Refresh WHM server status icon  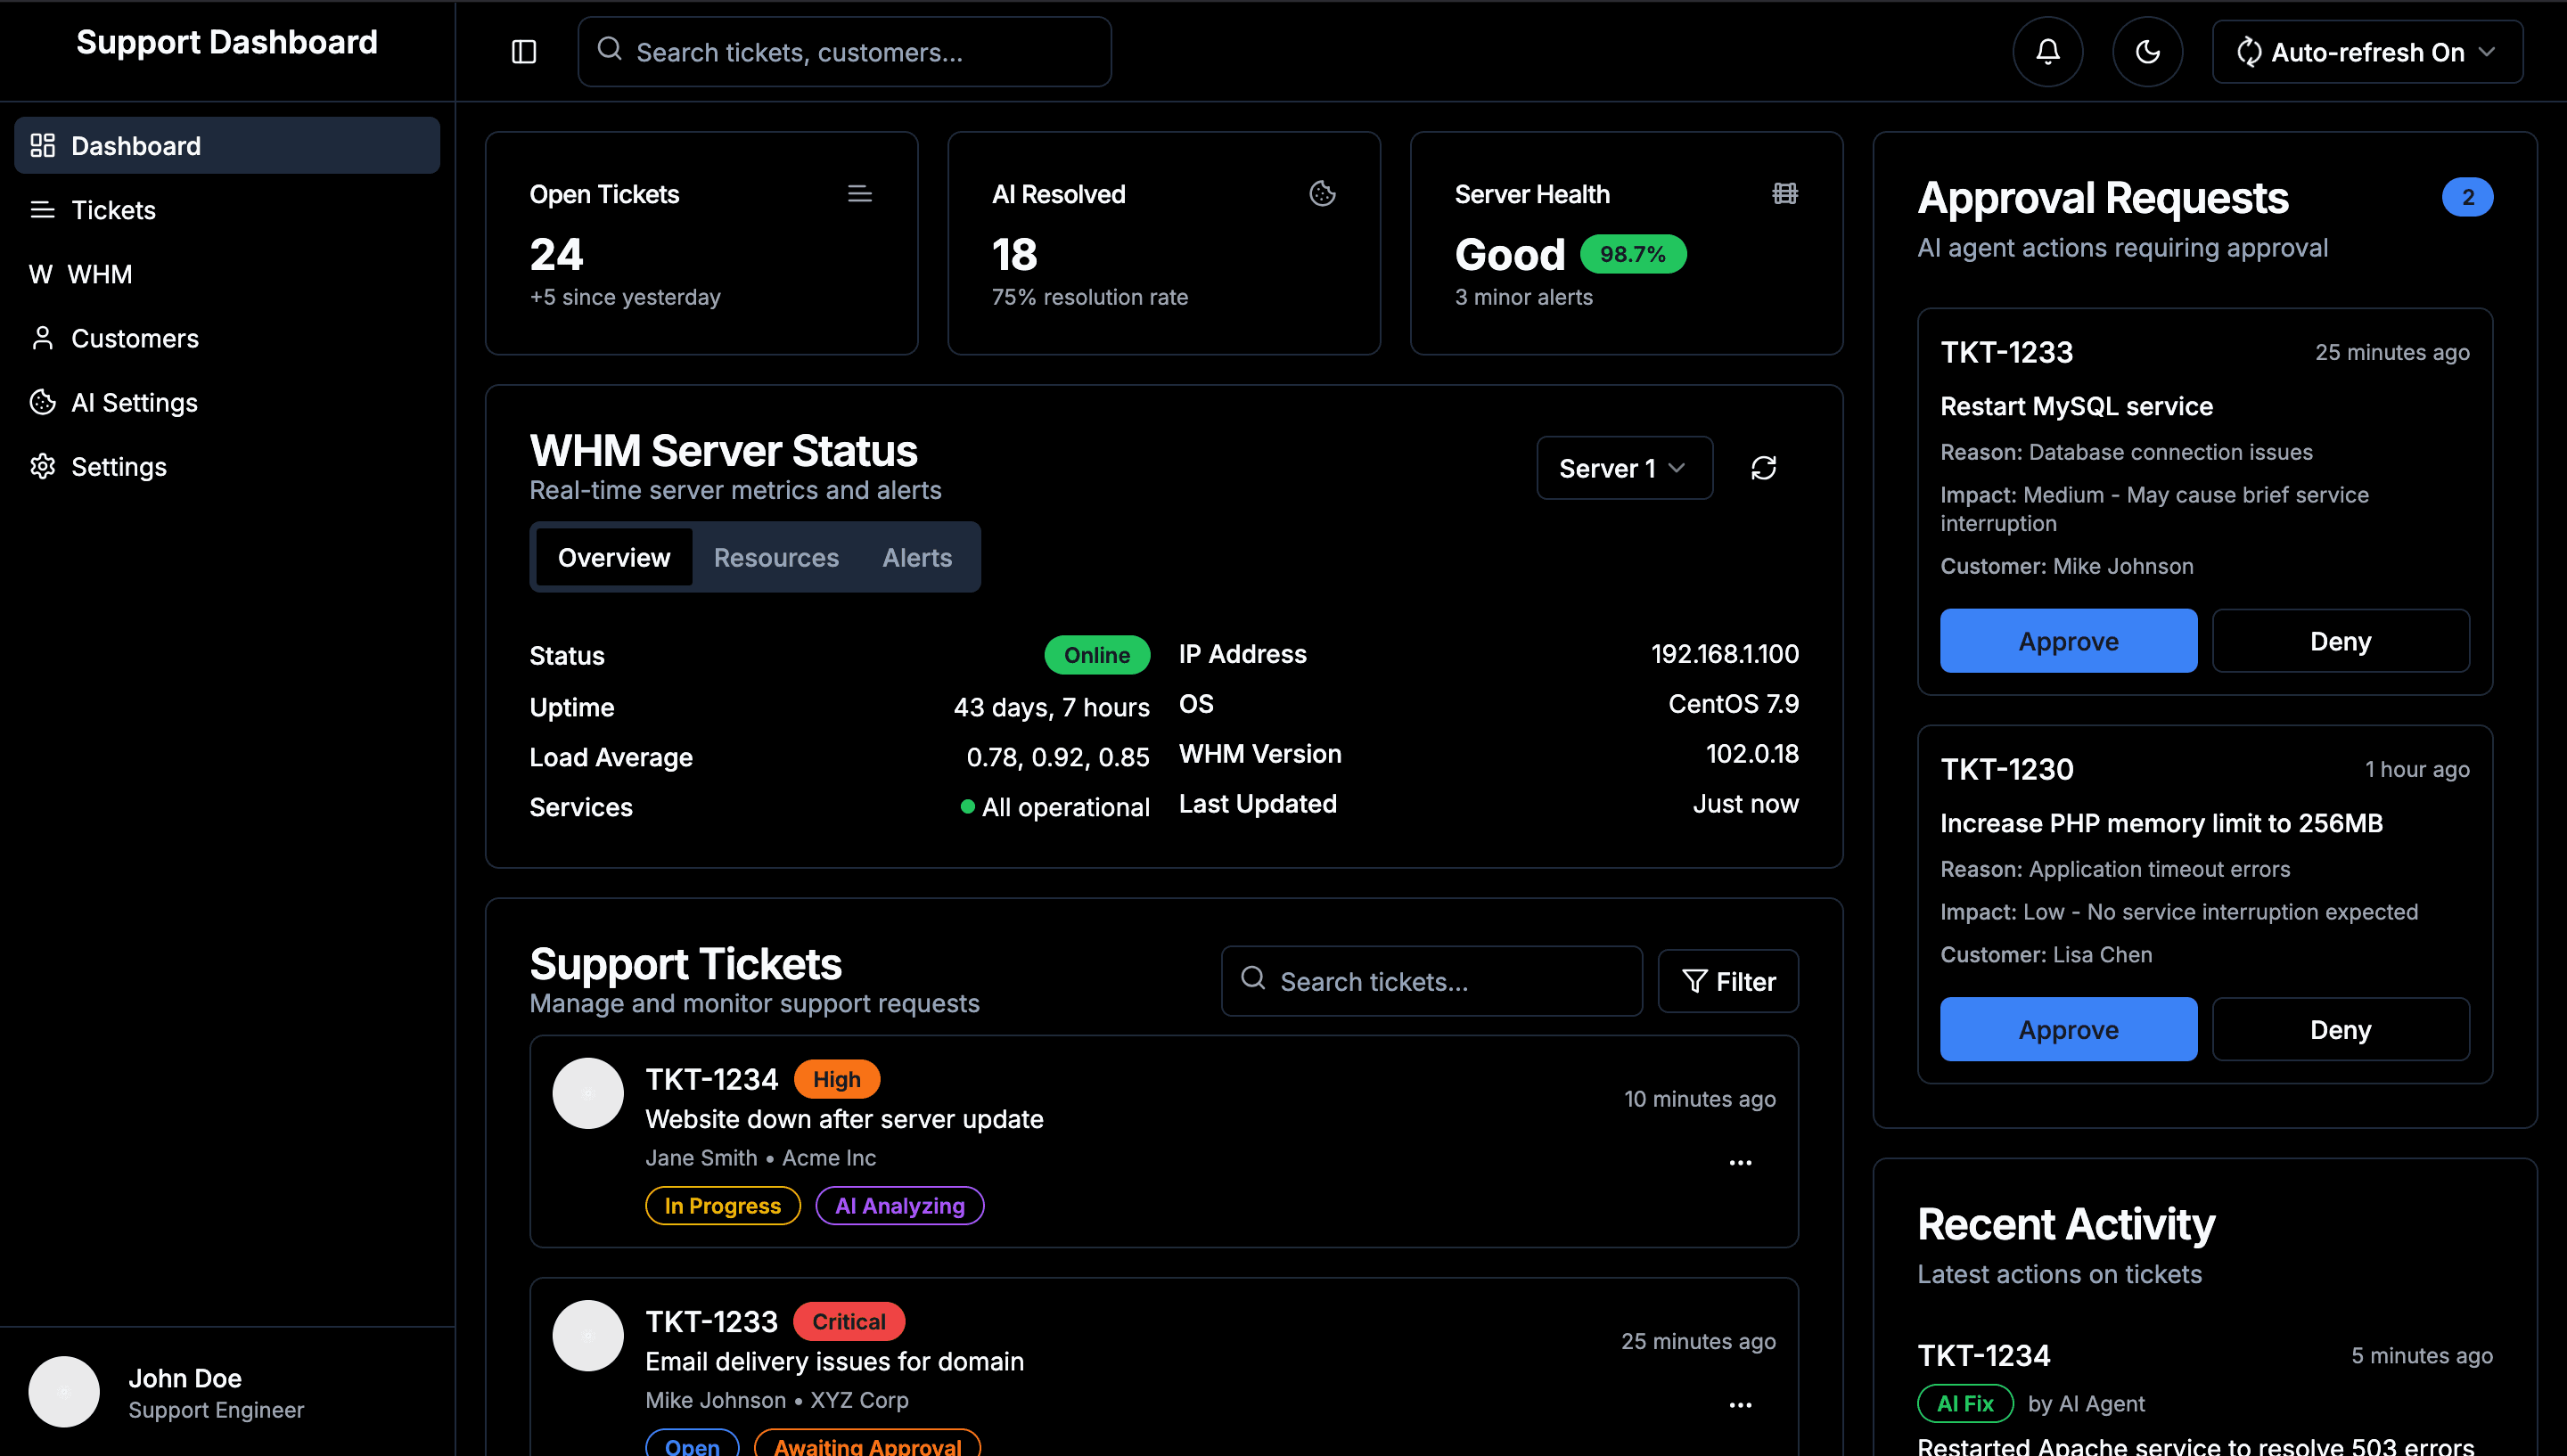tap(1763, 468)
